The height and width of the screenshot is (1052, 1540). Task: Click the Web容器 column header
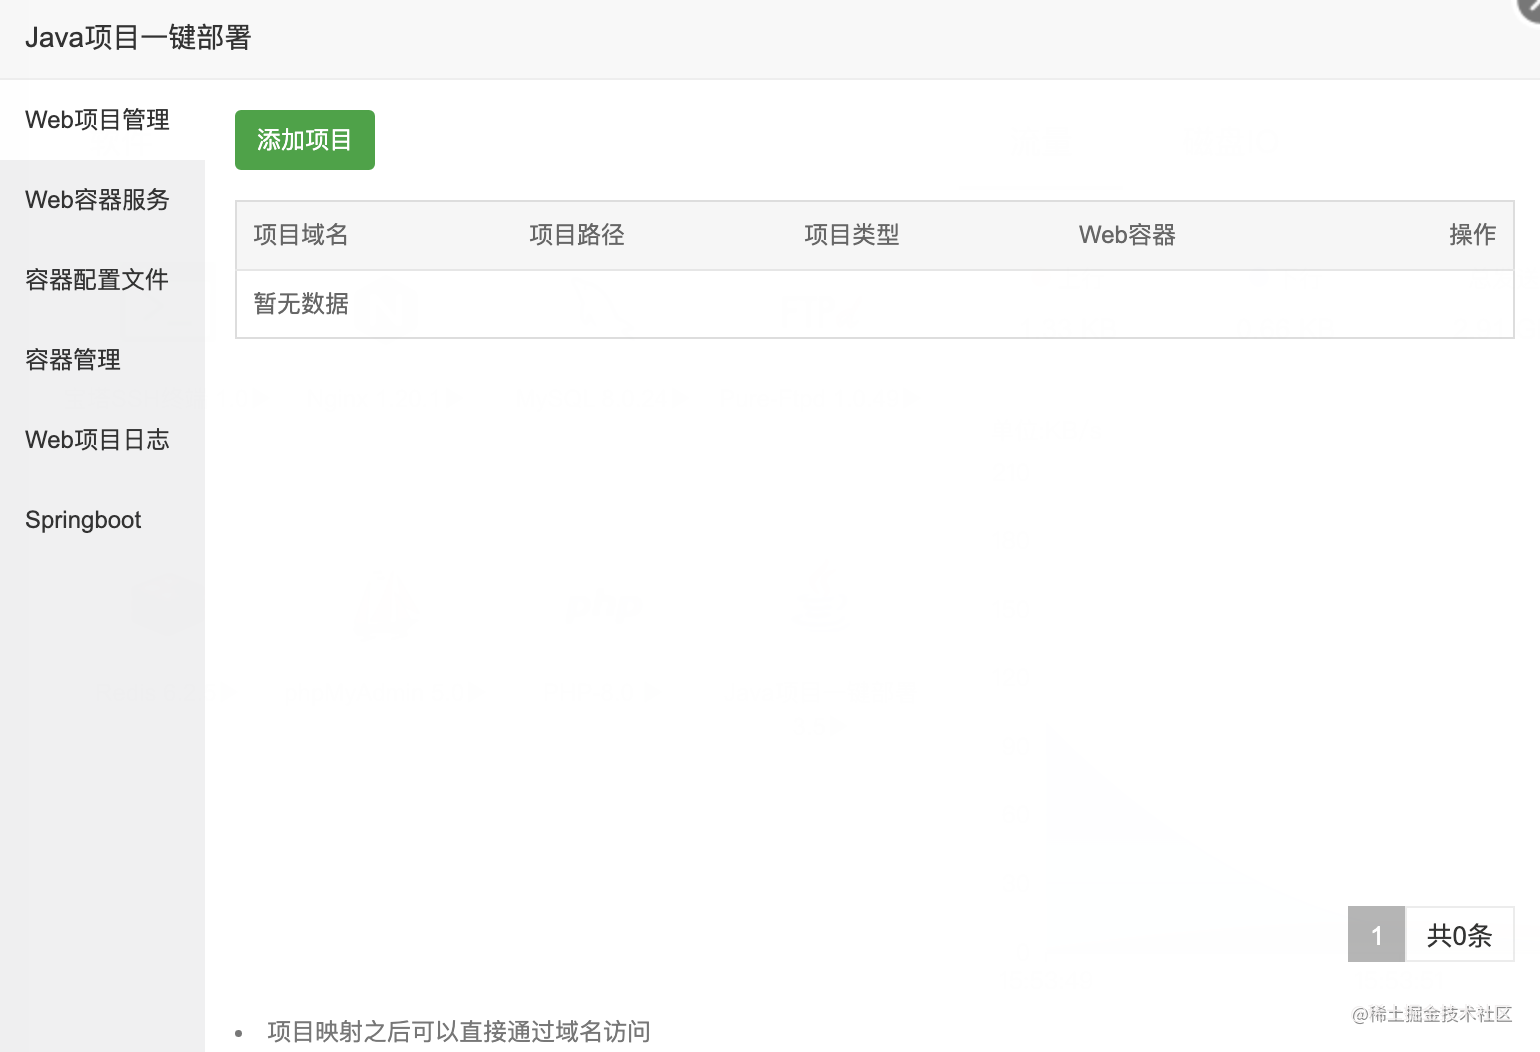pyautogui.click(x=1127, y=235)
